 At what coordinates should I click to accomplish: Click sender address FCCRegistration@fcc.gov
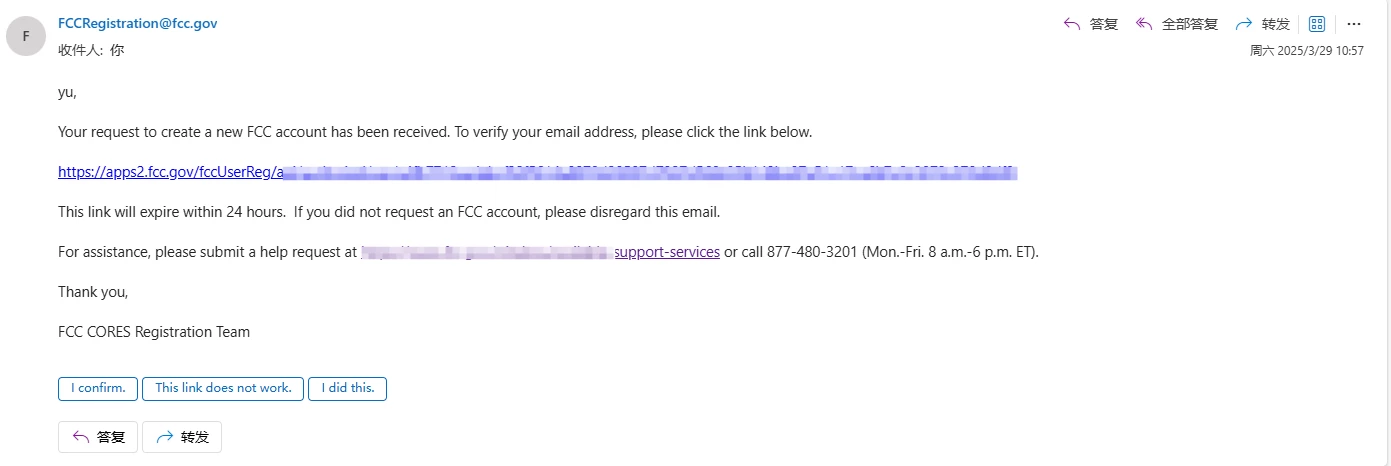(x=138, y=23)
